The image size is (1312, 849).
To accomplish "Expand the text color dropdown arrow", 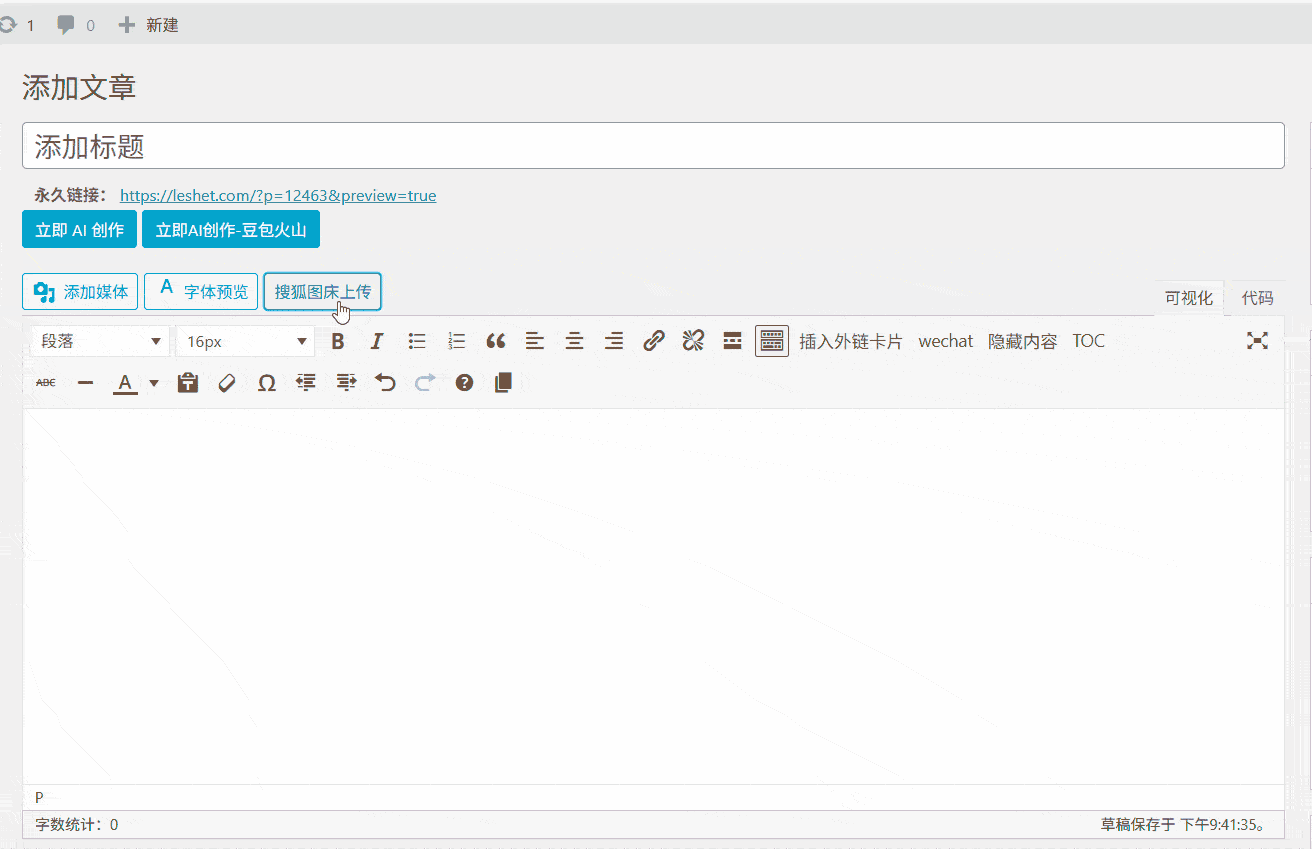I will point(154,382).
